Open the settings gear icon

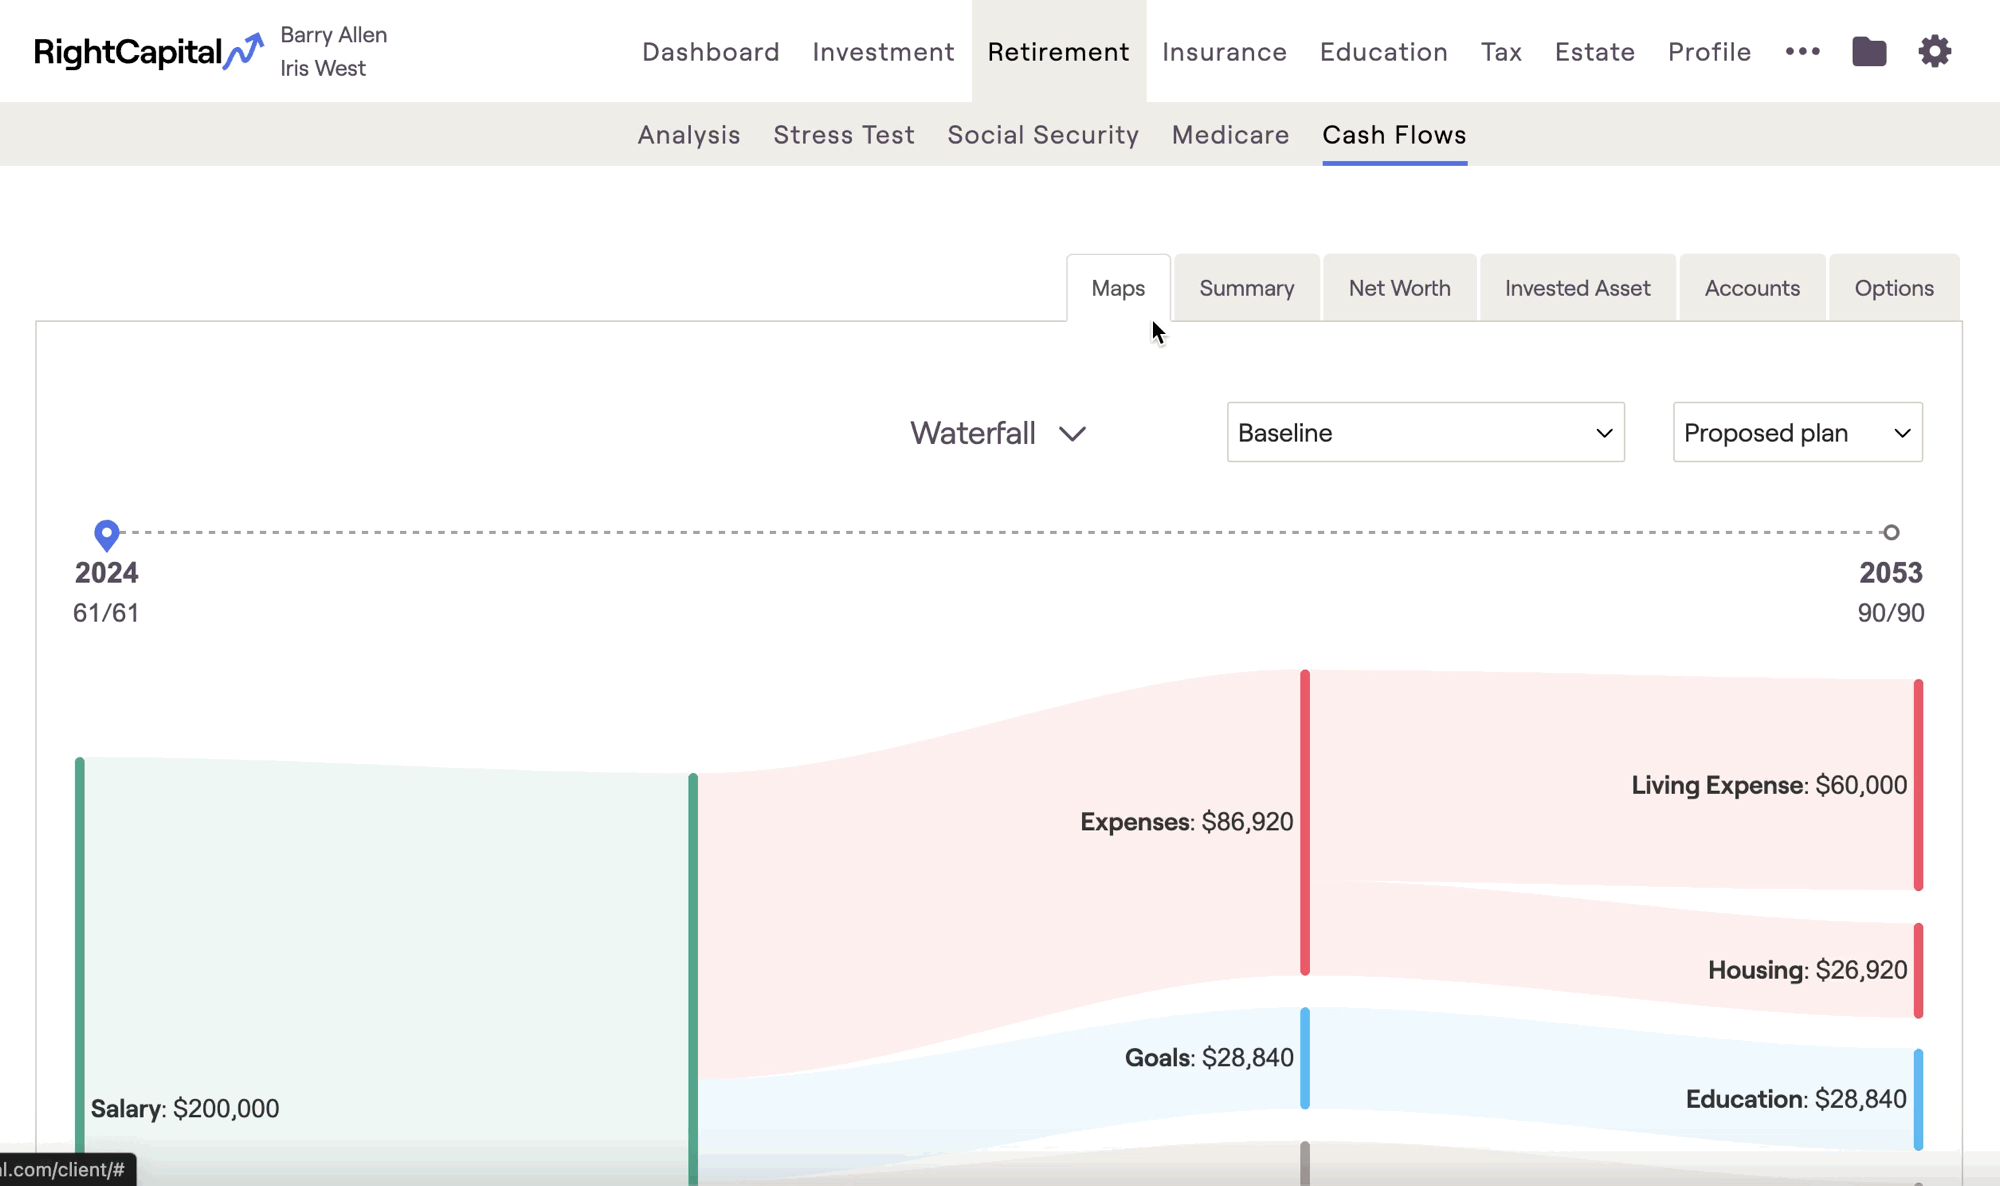click(1934, 51)
